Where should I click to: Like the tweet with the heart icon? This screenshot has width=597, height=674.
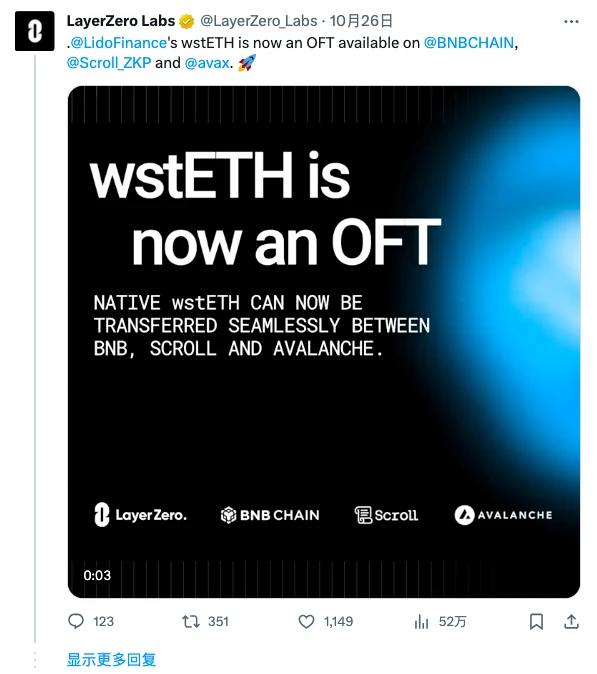coord(306,621)
